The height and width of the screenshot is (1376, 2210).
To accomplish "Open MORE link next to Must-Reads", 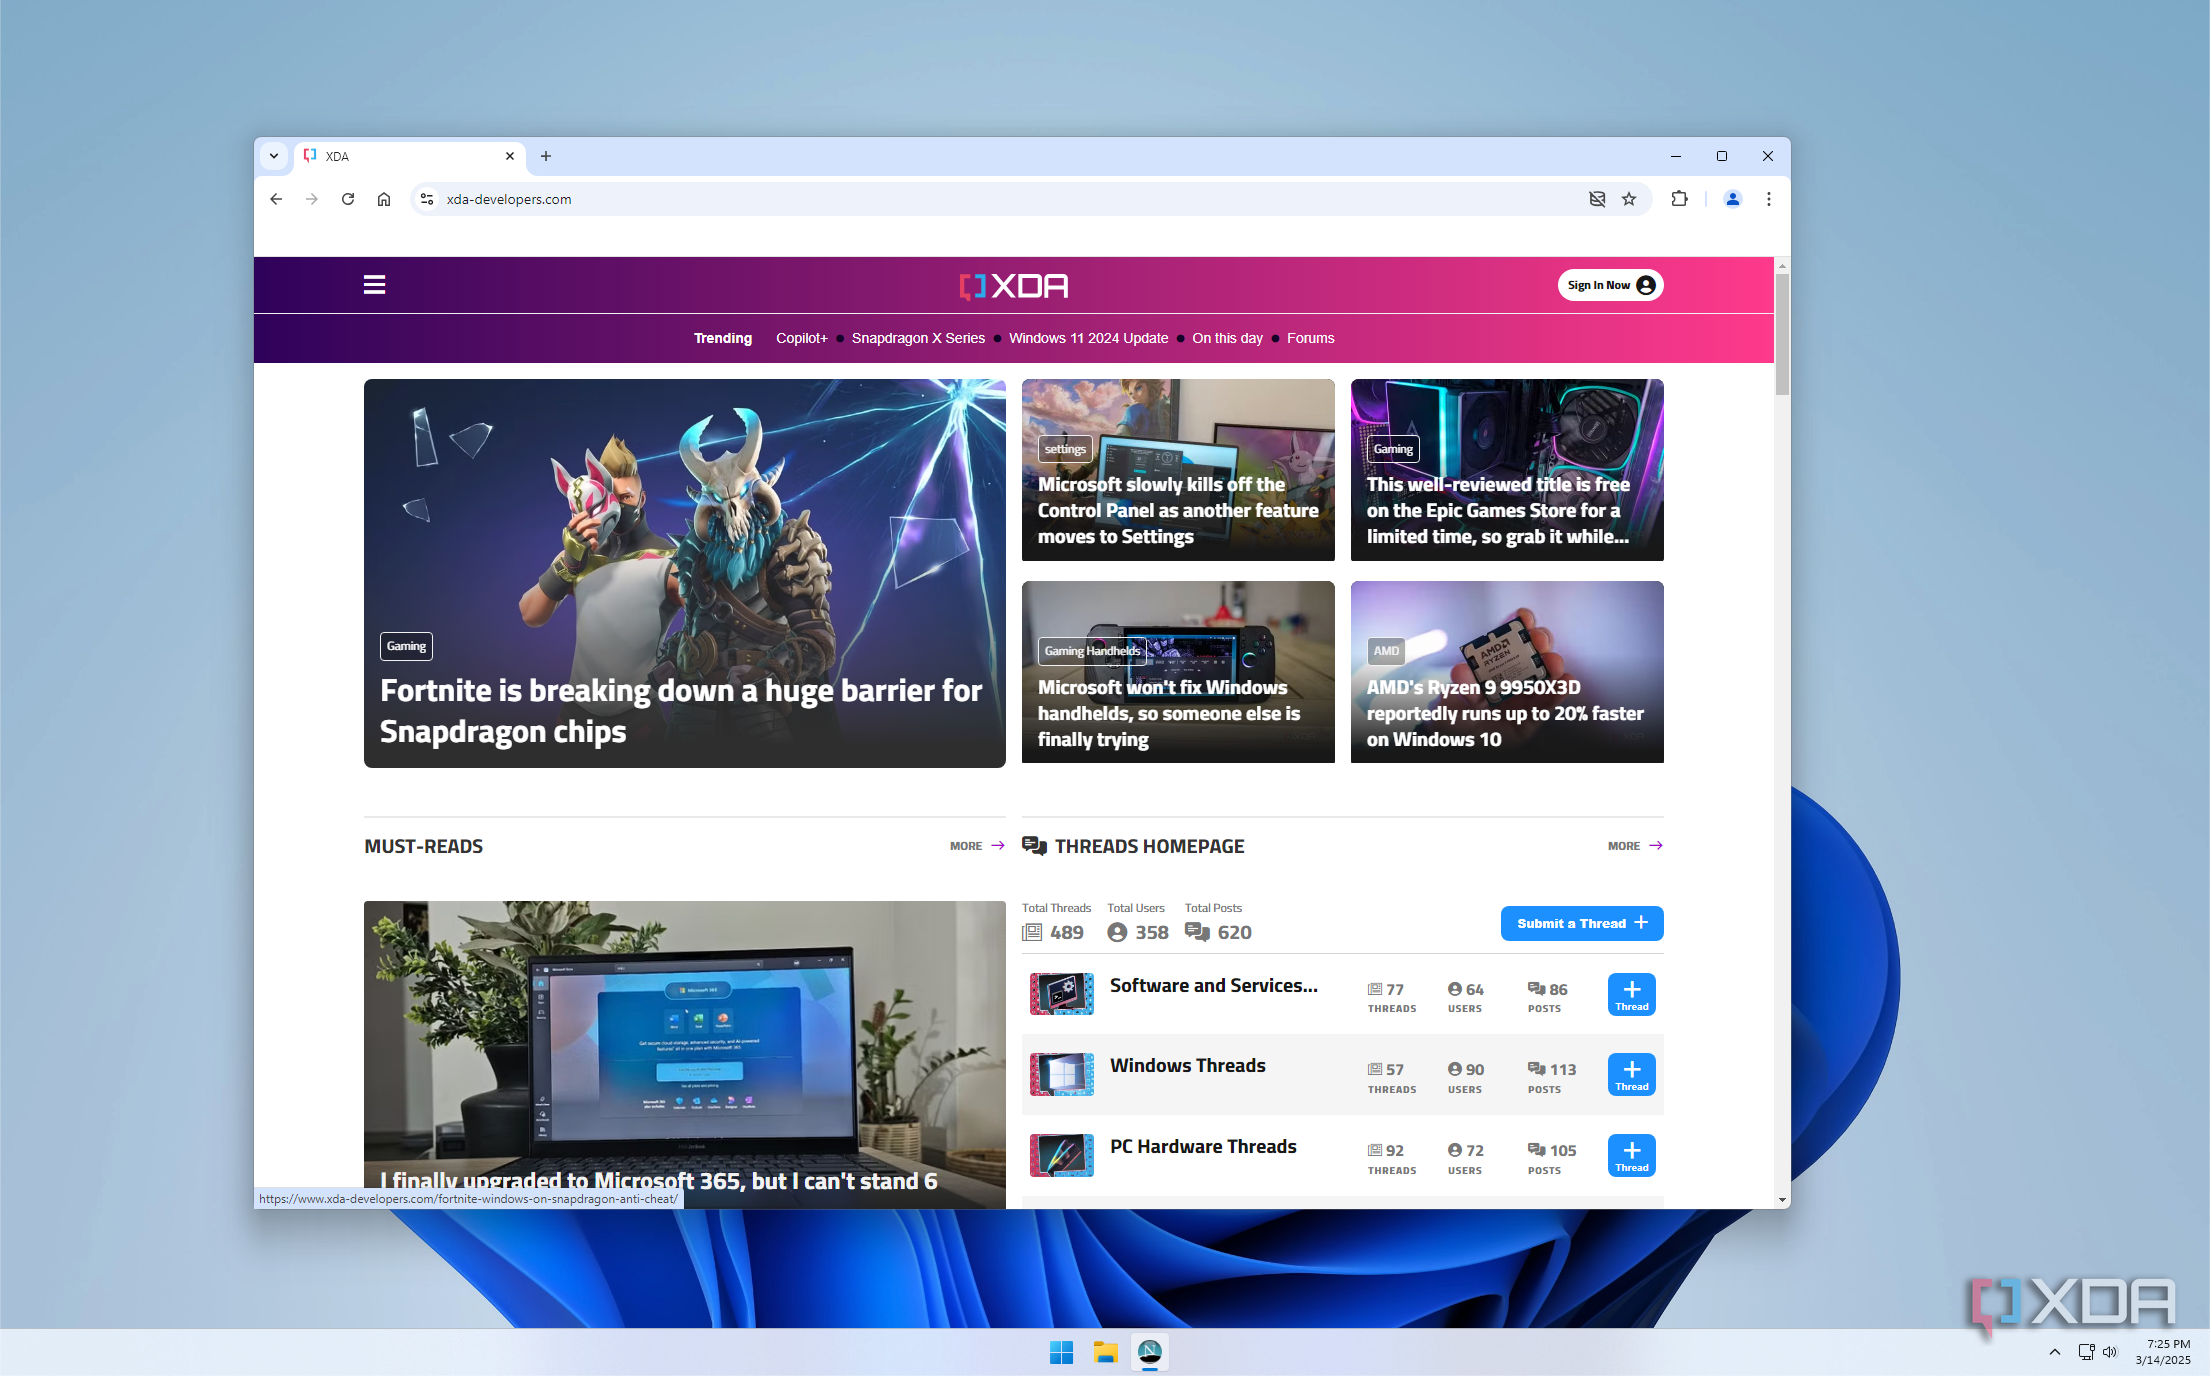I will pyautogui.click(x=977, y=846).
